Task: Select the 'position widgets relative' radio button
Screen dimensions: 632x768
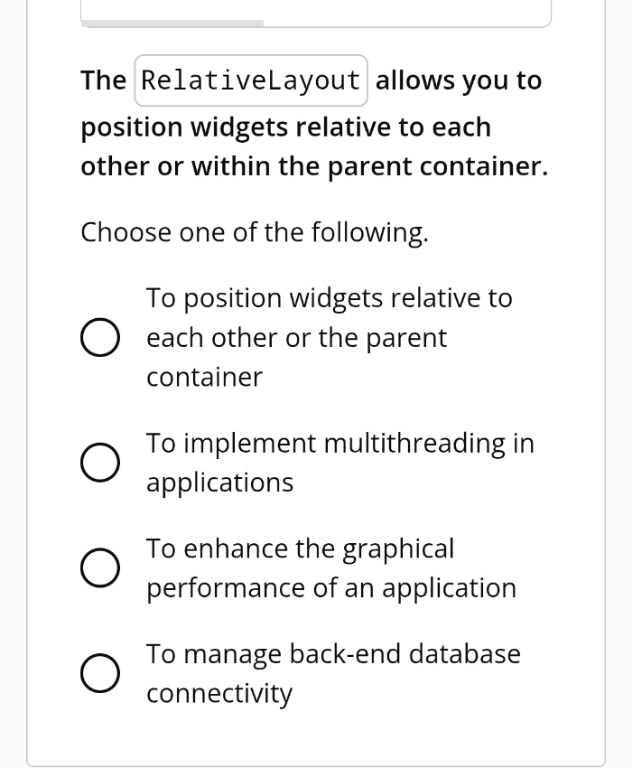Action: [100, 338]
